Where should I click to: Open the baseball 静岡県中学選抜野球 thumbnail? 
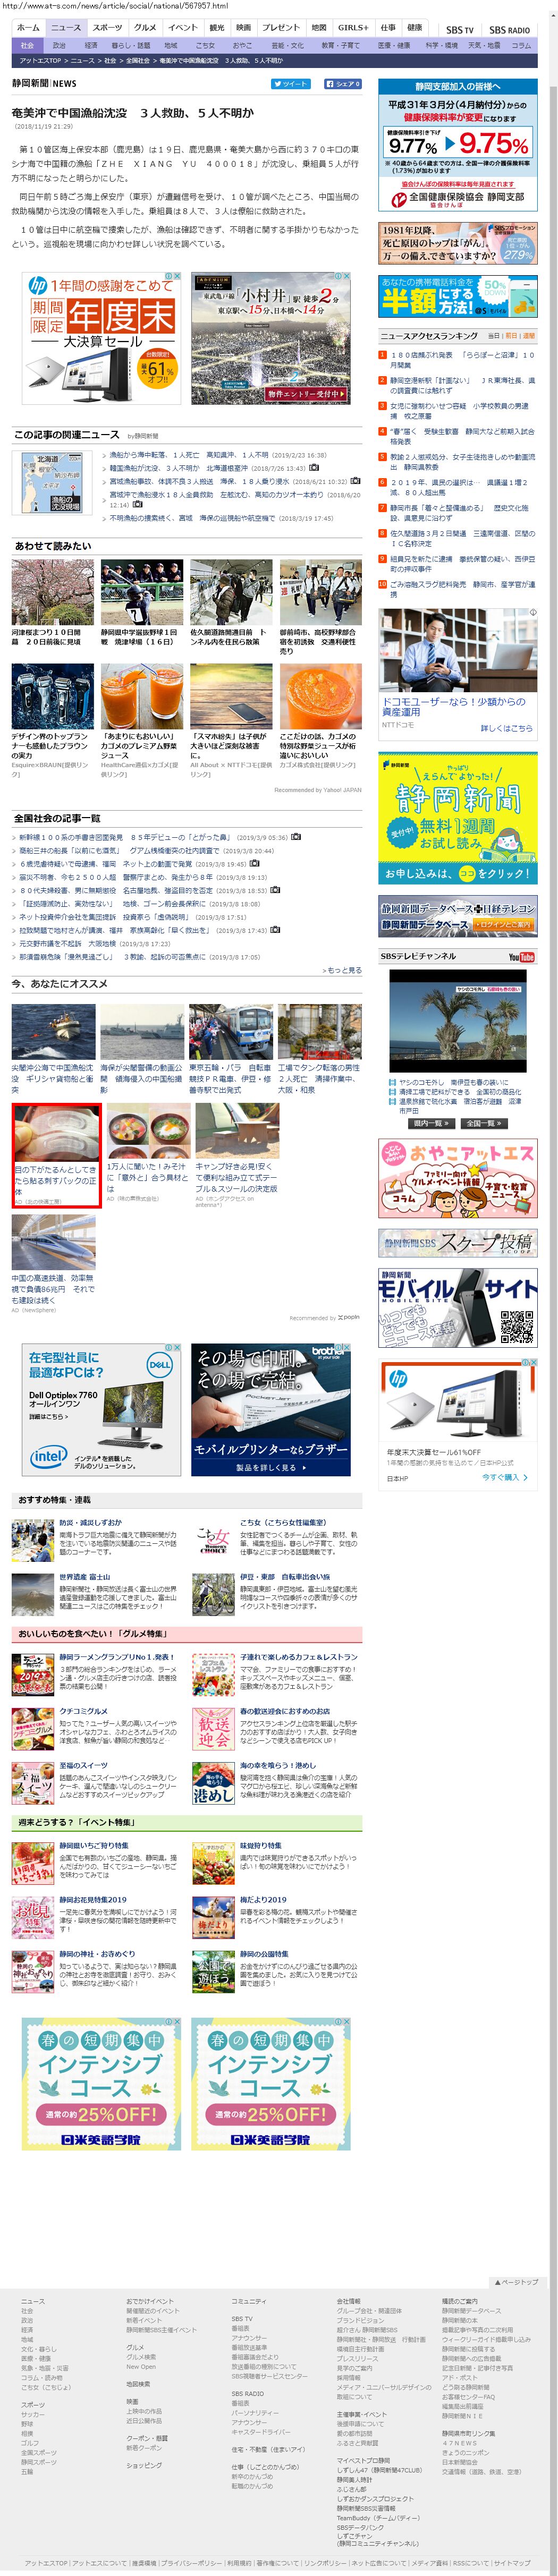[141, 592]
